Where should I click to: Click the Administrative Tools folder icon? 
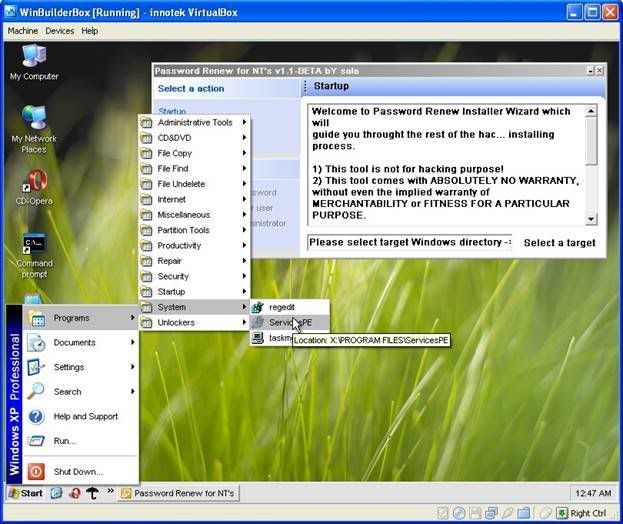(147, 122)
